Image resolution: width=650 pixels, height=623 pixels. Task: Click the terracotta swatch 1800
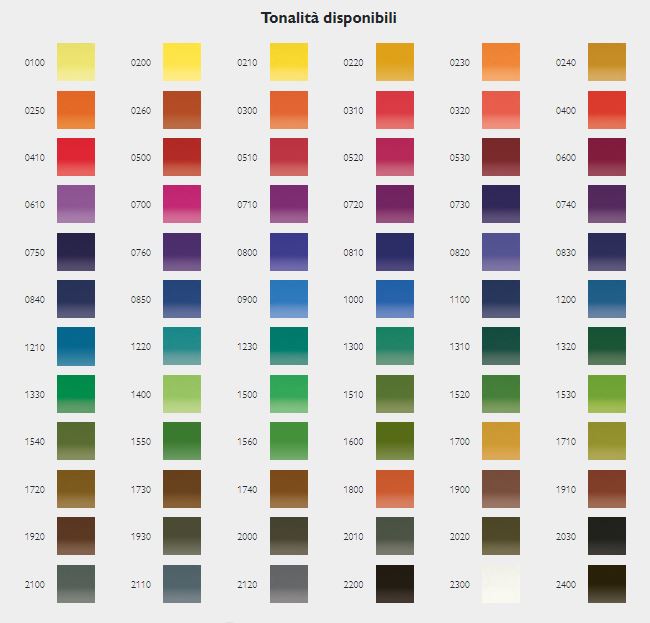[x=395, y=489]
